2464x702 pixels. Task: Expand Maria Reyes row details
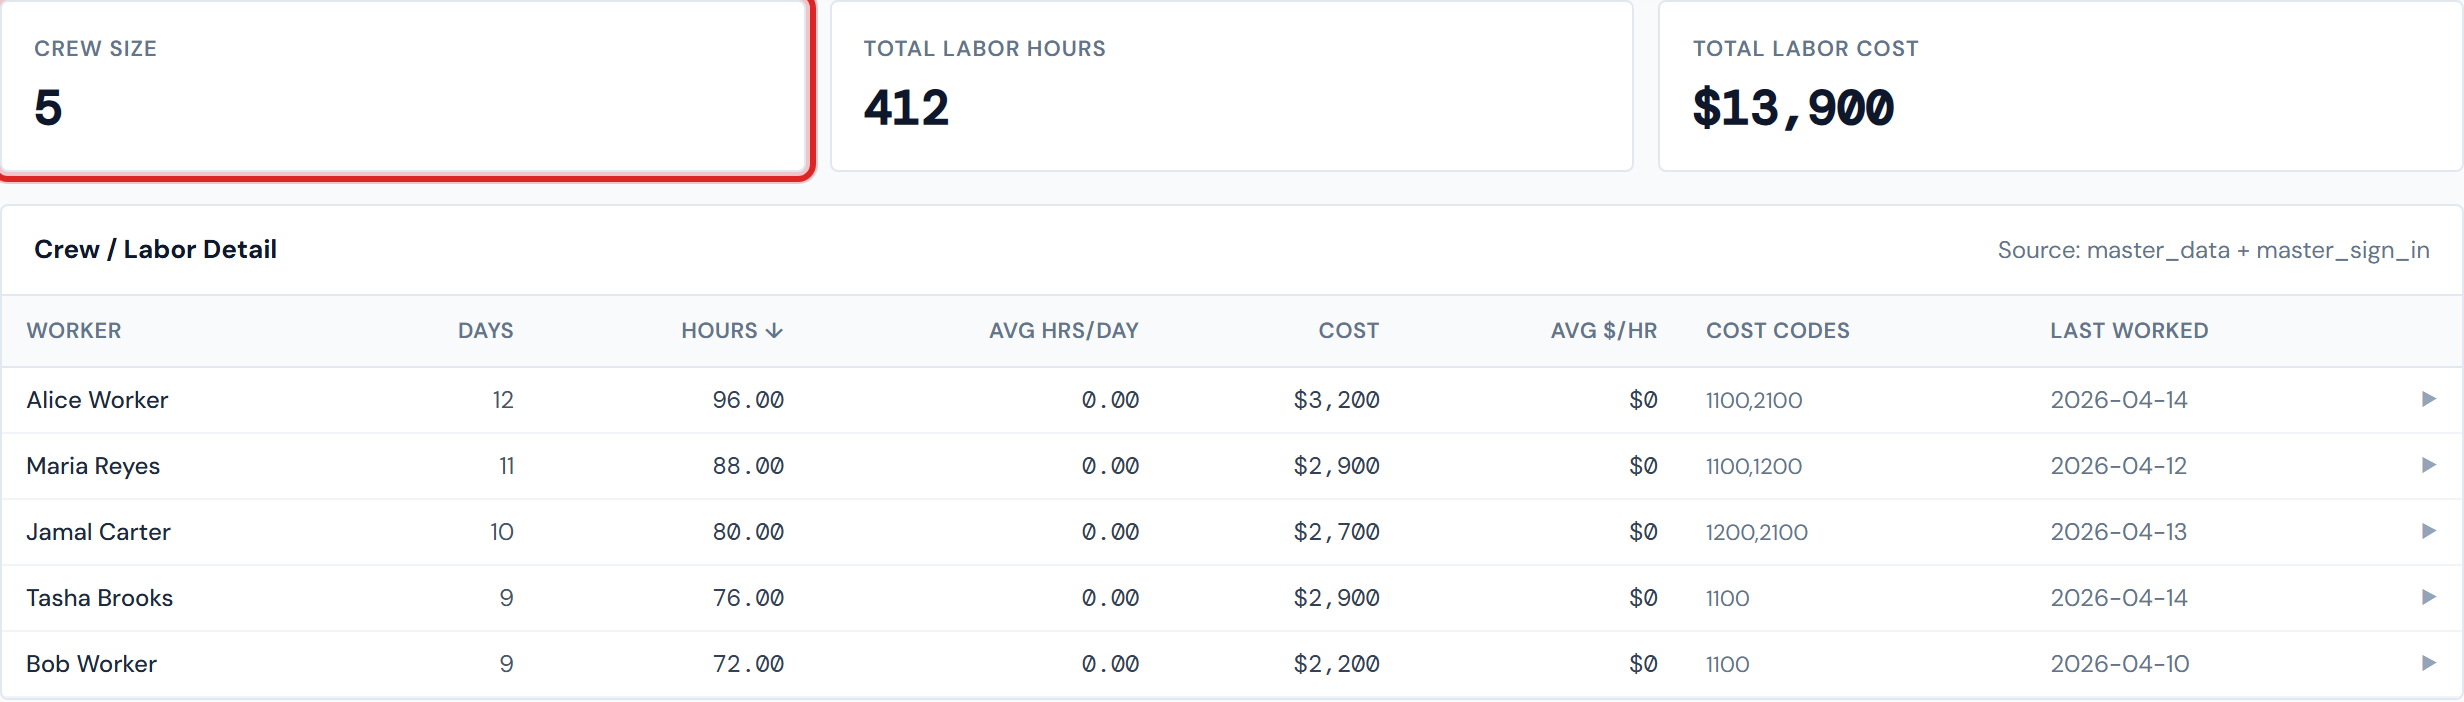(2428, 465)
